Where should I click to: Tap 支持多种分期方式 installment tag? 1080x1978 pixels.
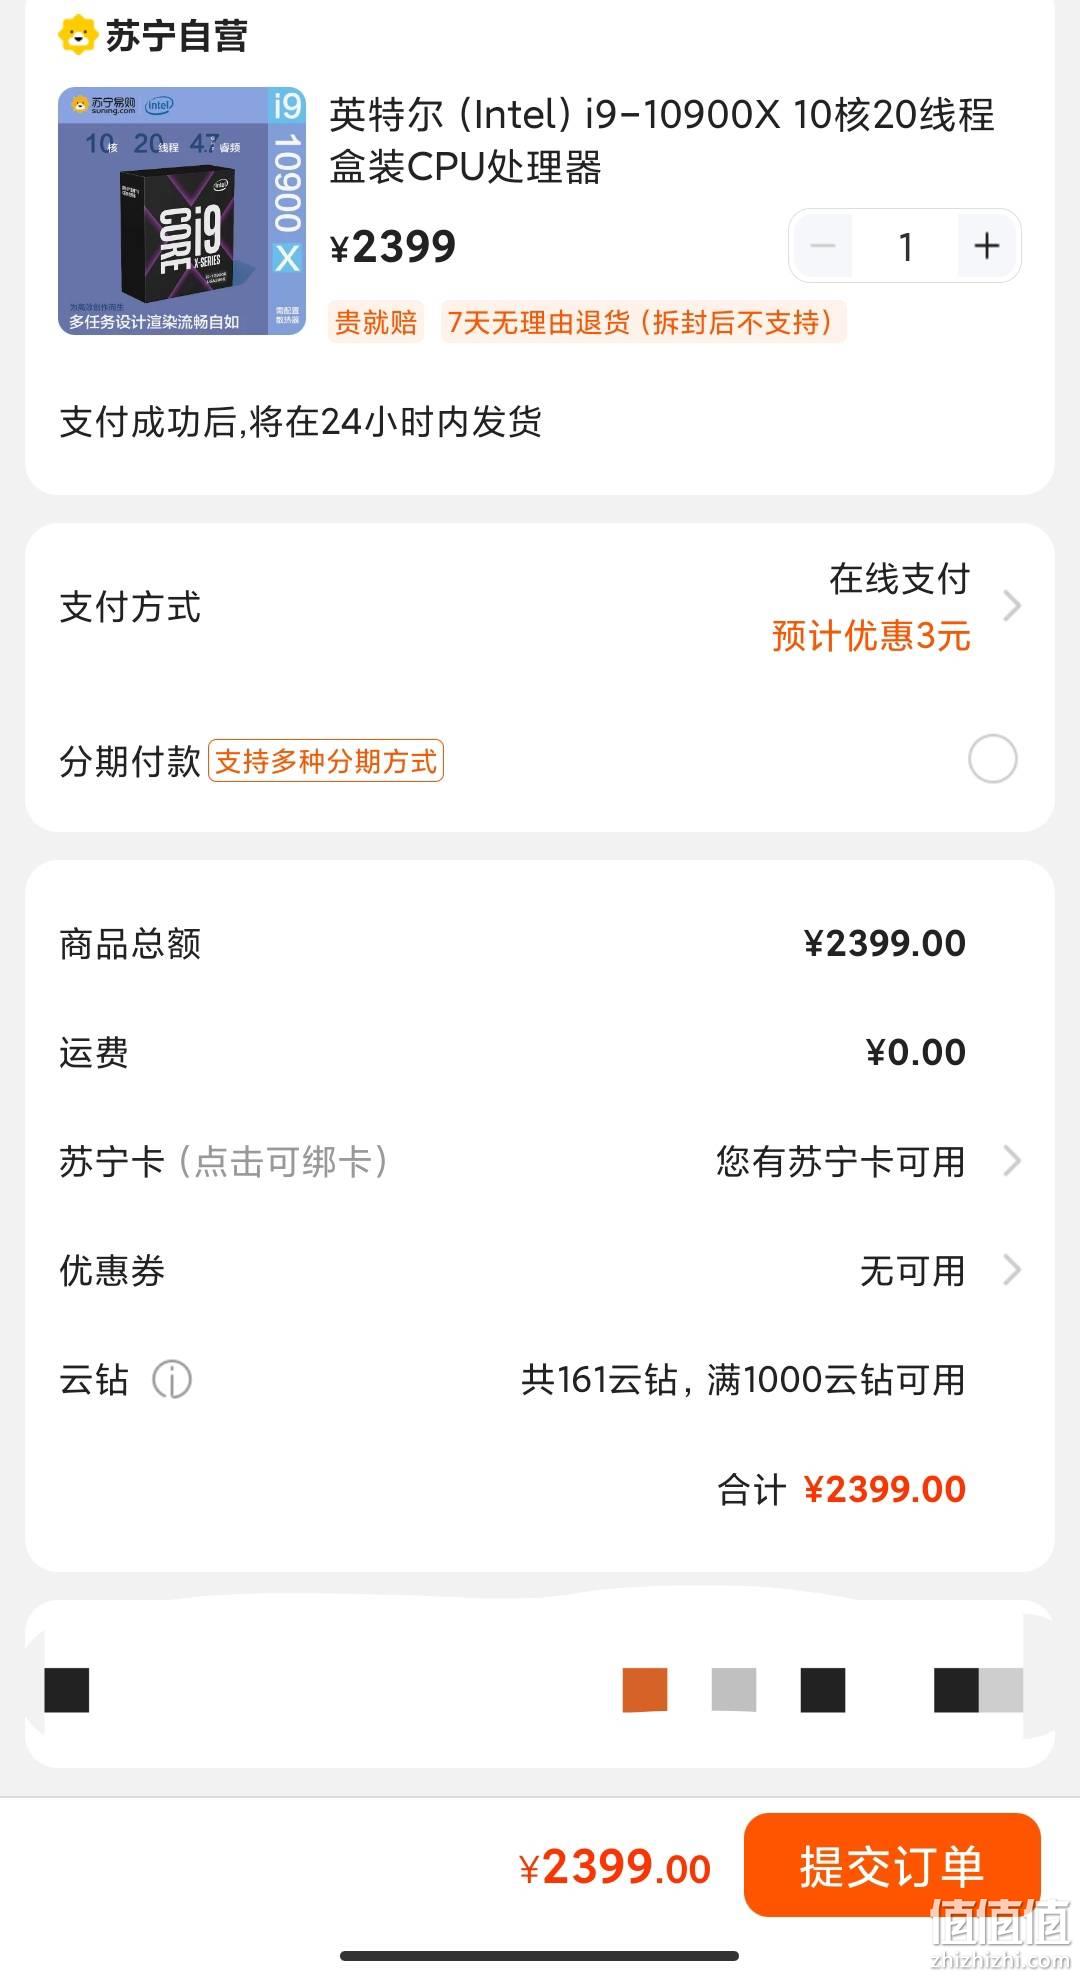pos(326,761)
